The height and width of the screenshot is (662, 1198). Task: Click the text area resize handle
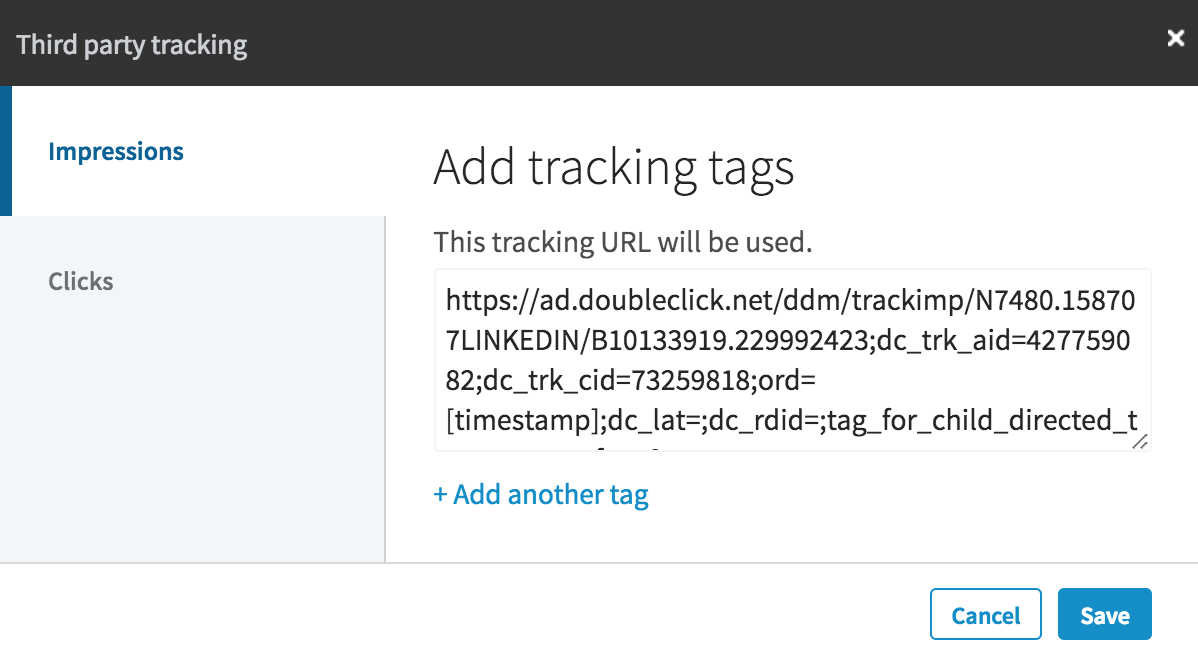[1139, 441]
